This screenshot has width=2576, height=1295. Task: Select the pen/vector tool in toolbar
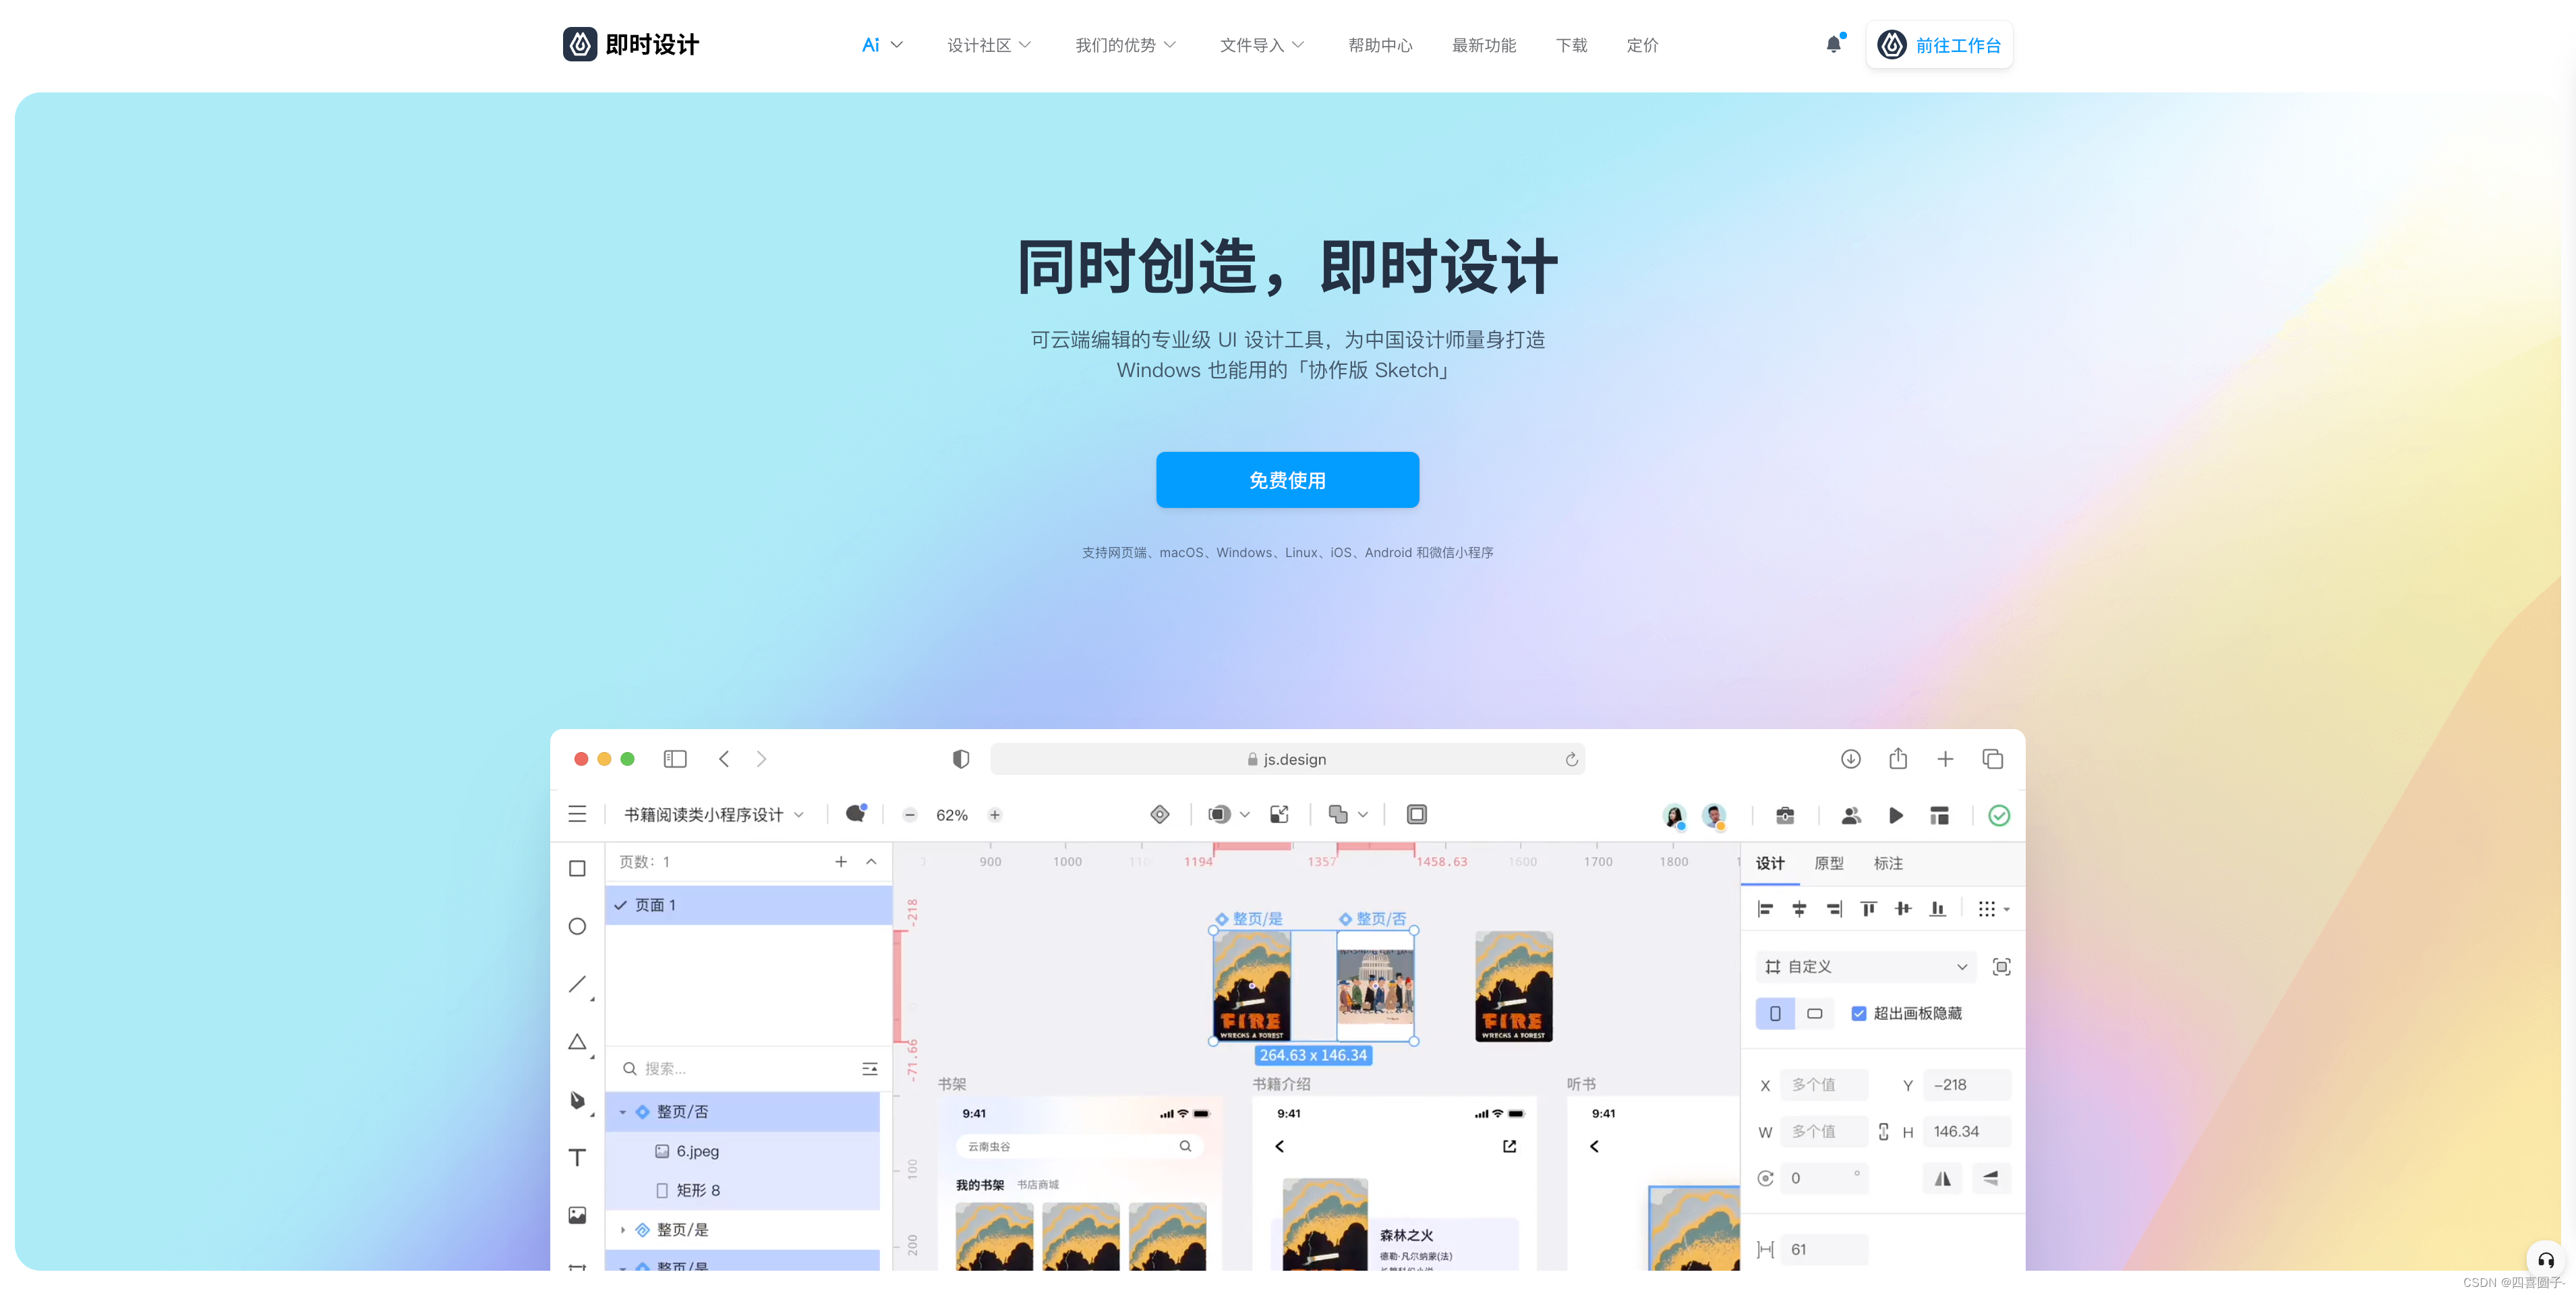(x=578, y=1099)
